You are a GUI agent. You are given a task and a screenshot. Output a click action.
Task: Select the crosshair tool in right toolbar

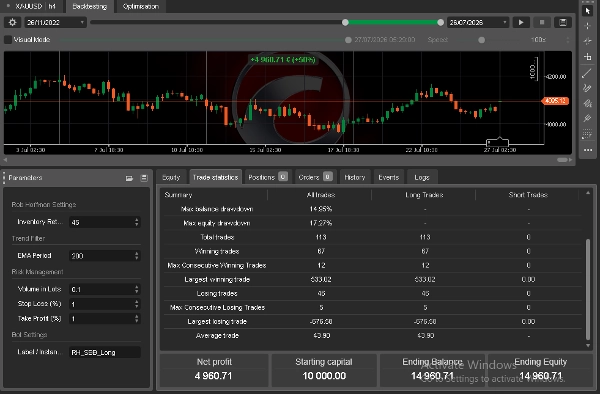click(x=588, y=26)
